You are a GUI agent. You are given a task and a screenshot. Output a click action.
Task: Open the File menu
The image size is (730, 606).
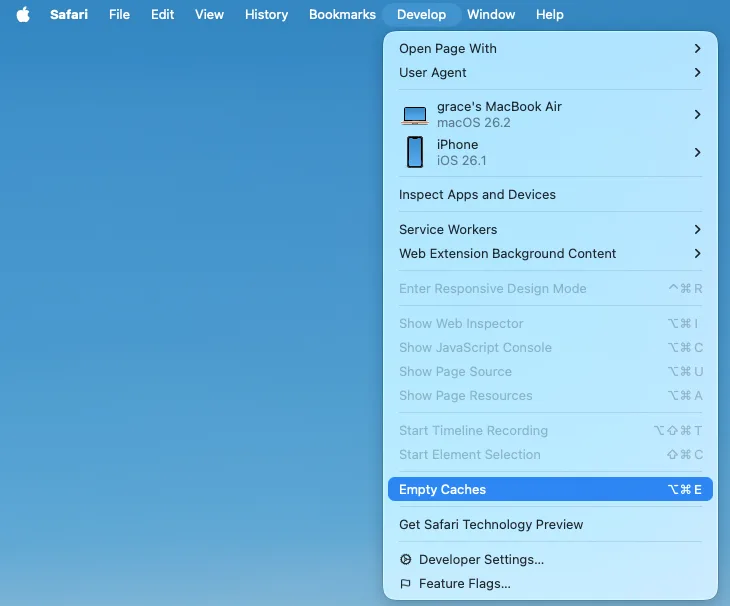[119, 14]
